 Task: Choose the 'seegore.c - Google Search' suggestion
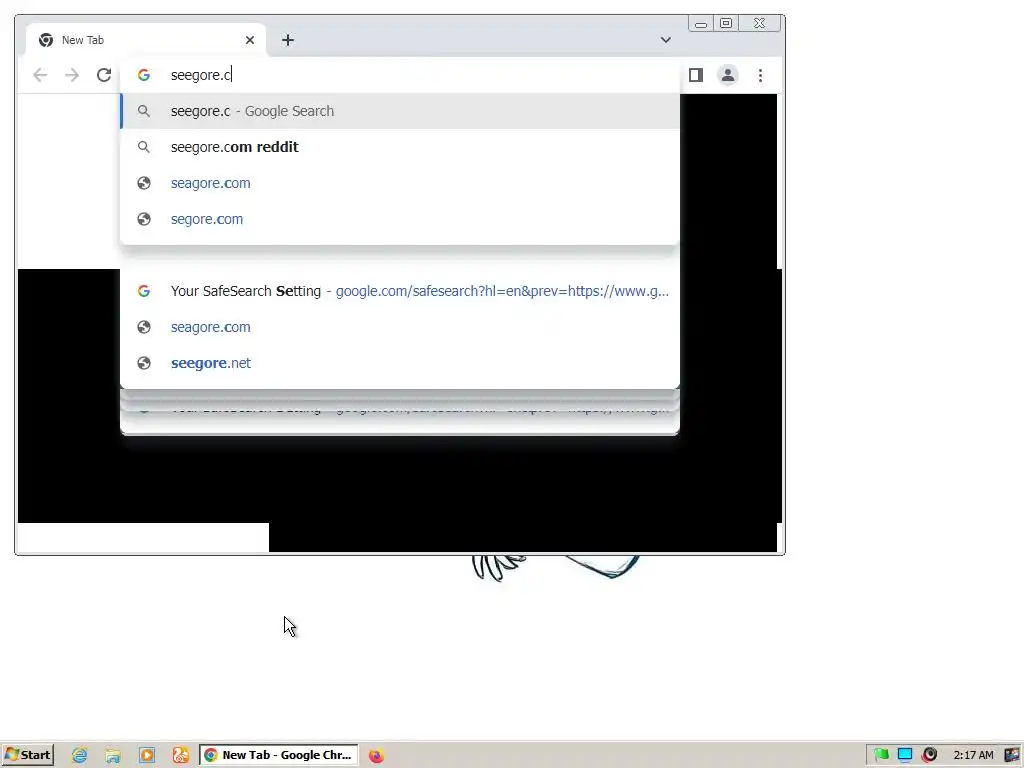tap(400, 111)
